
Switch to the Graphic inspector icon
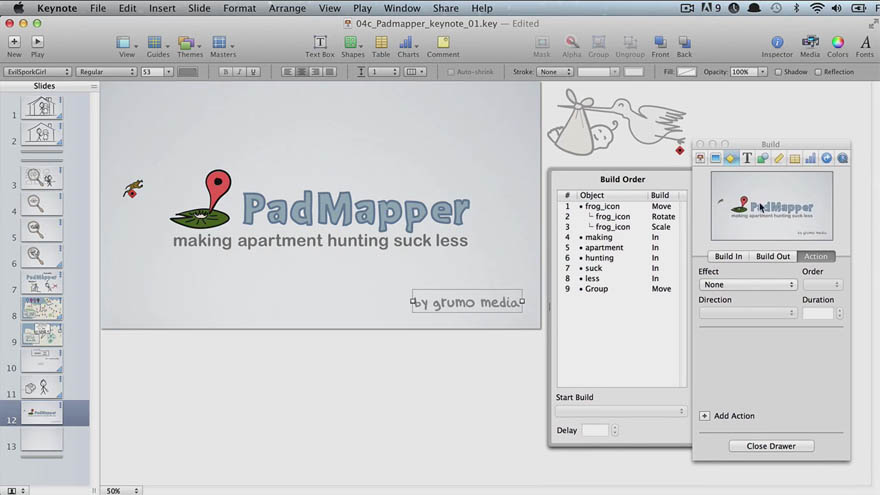763,159
